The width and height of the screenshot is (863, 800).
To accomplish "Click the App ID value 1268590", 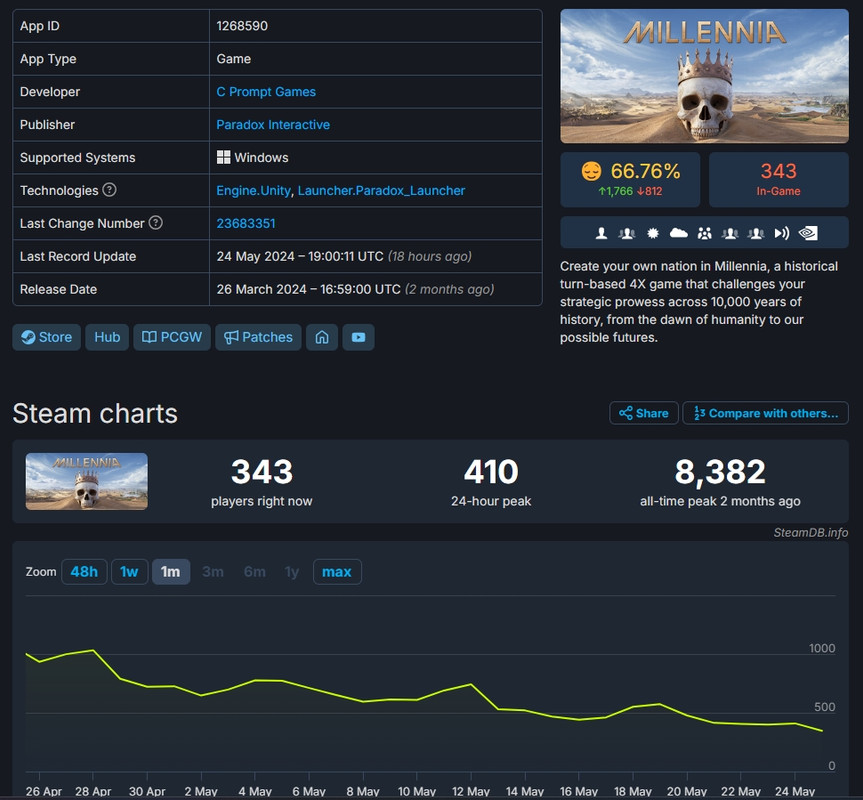I will point(242,26).
